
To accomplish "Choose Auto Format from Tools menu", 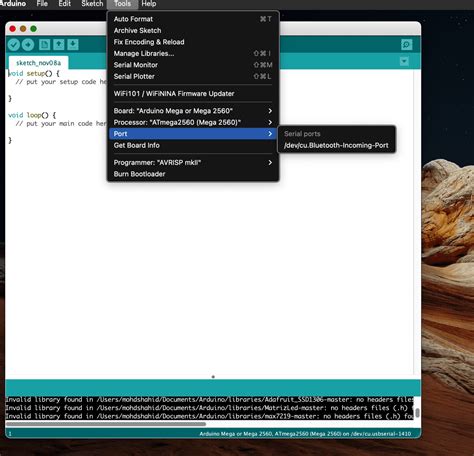I will [x=193, y=19].
